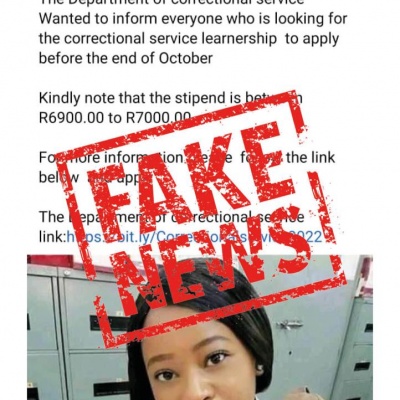
Task: Click the red strip above the cabinets
Action: (50, 260)
